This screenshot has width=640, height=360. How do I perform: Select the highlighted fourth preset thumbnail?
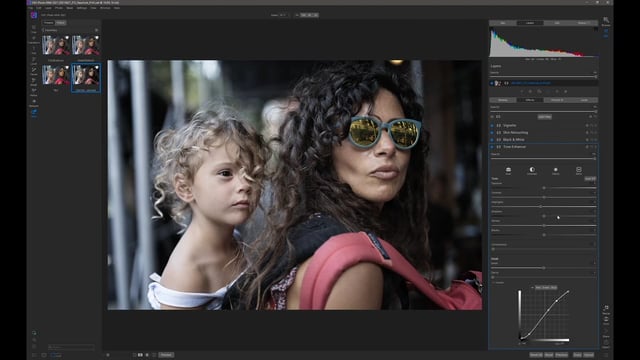pos(86,77)
